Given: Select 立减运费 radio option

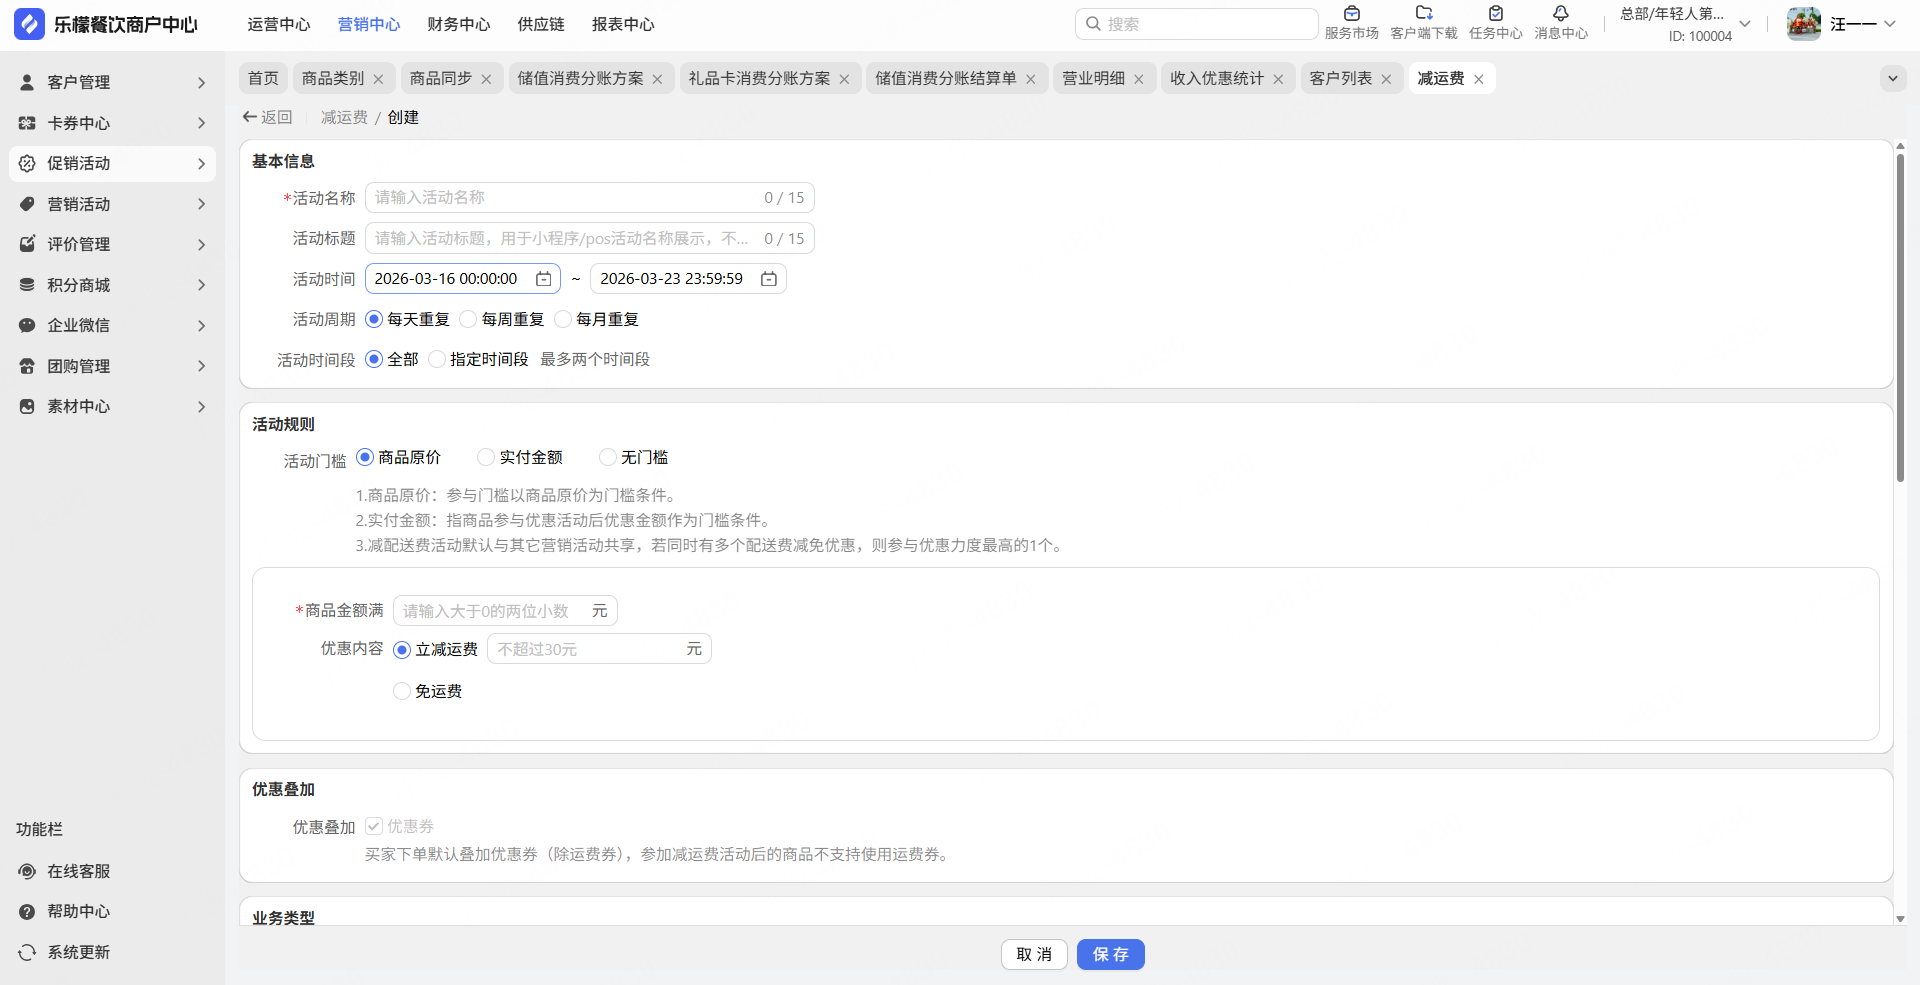Looking at the screenshot, I should coord(402,650).
